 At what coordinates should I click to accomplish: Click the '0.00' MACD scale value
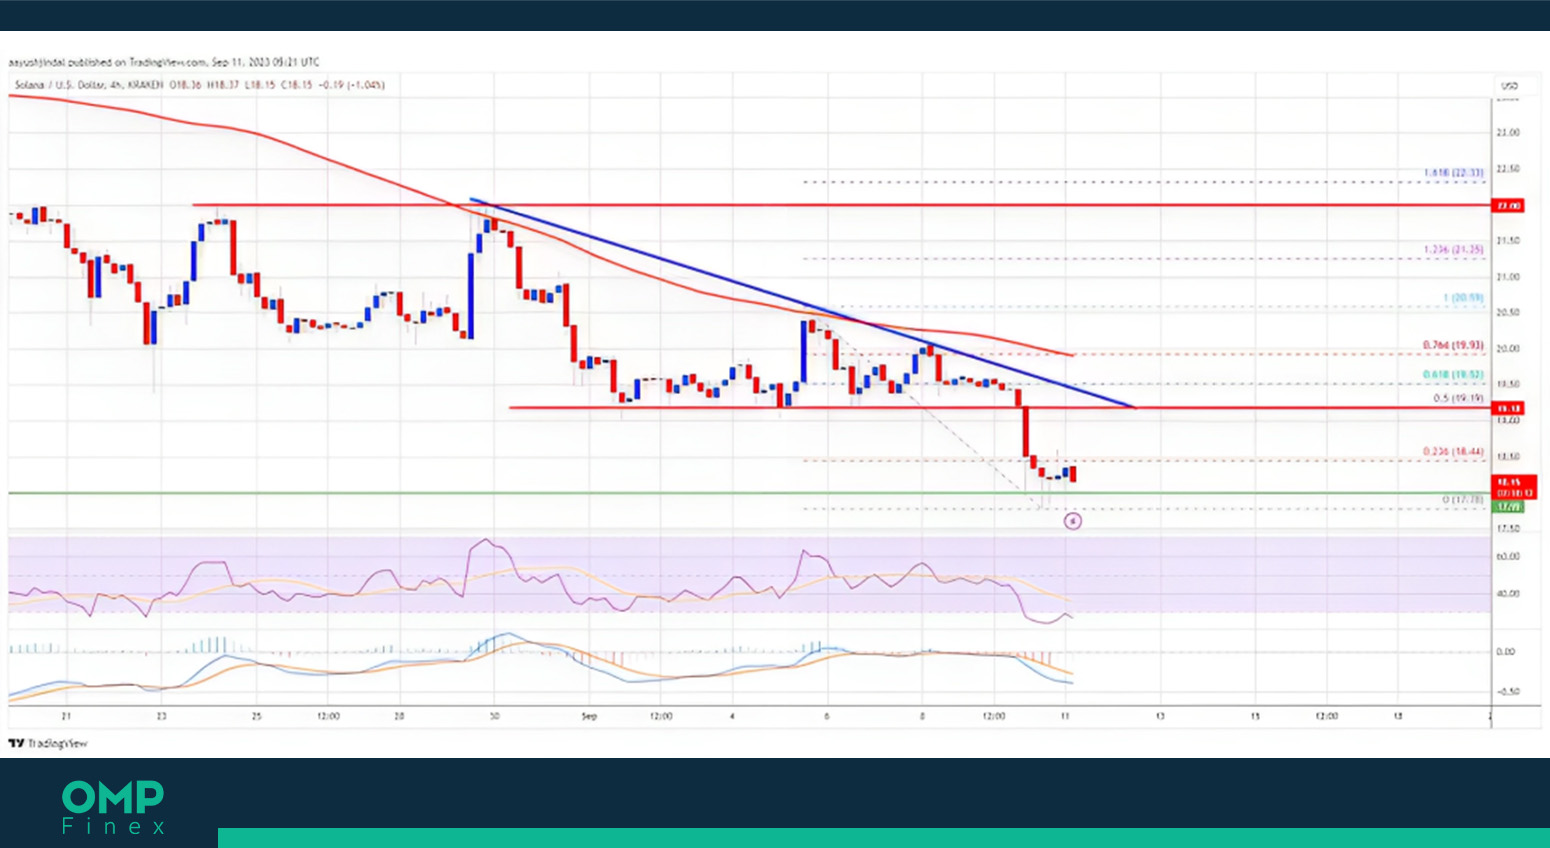(x=1506, y=652)
